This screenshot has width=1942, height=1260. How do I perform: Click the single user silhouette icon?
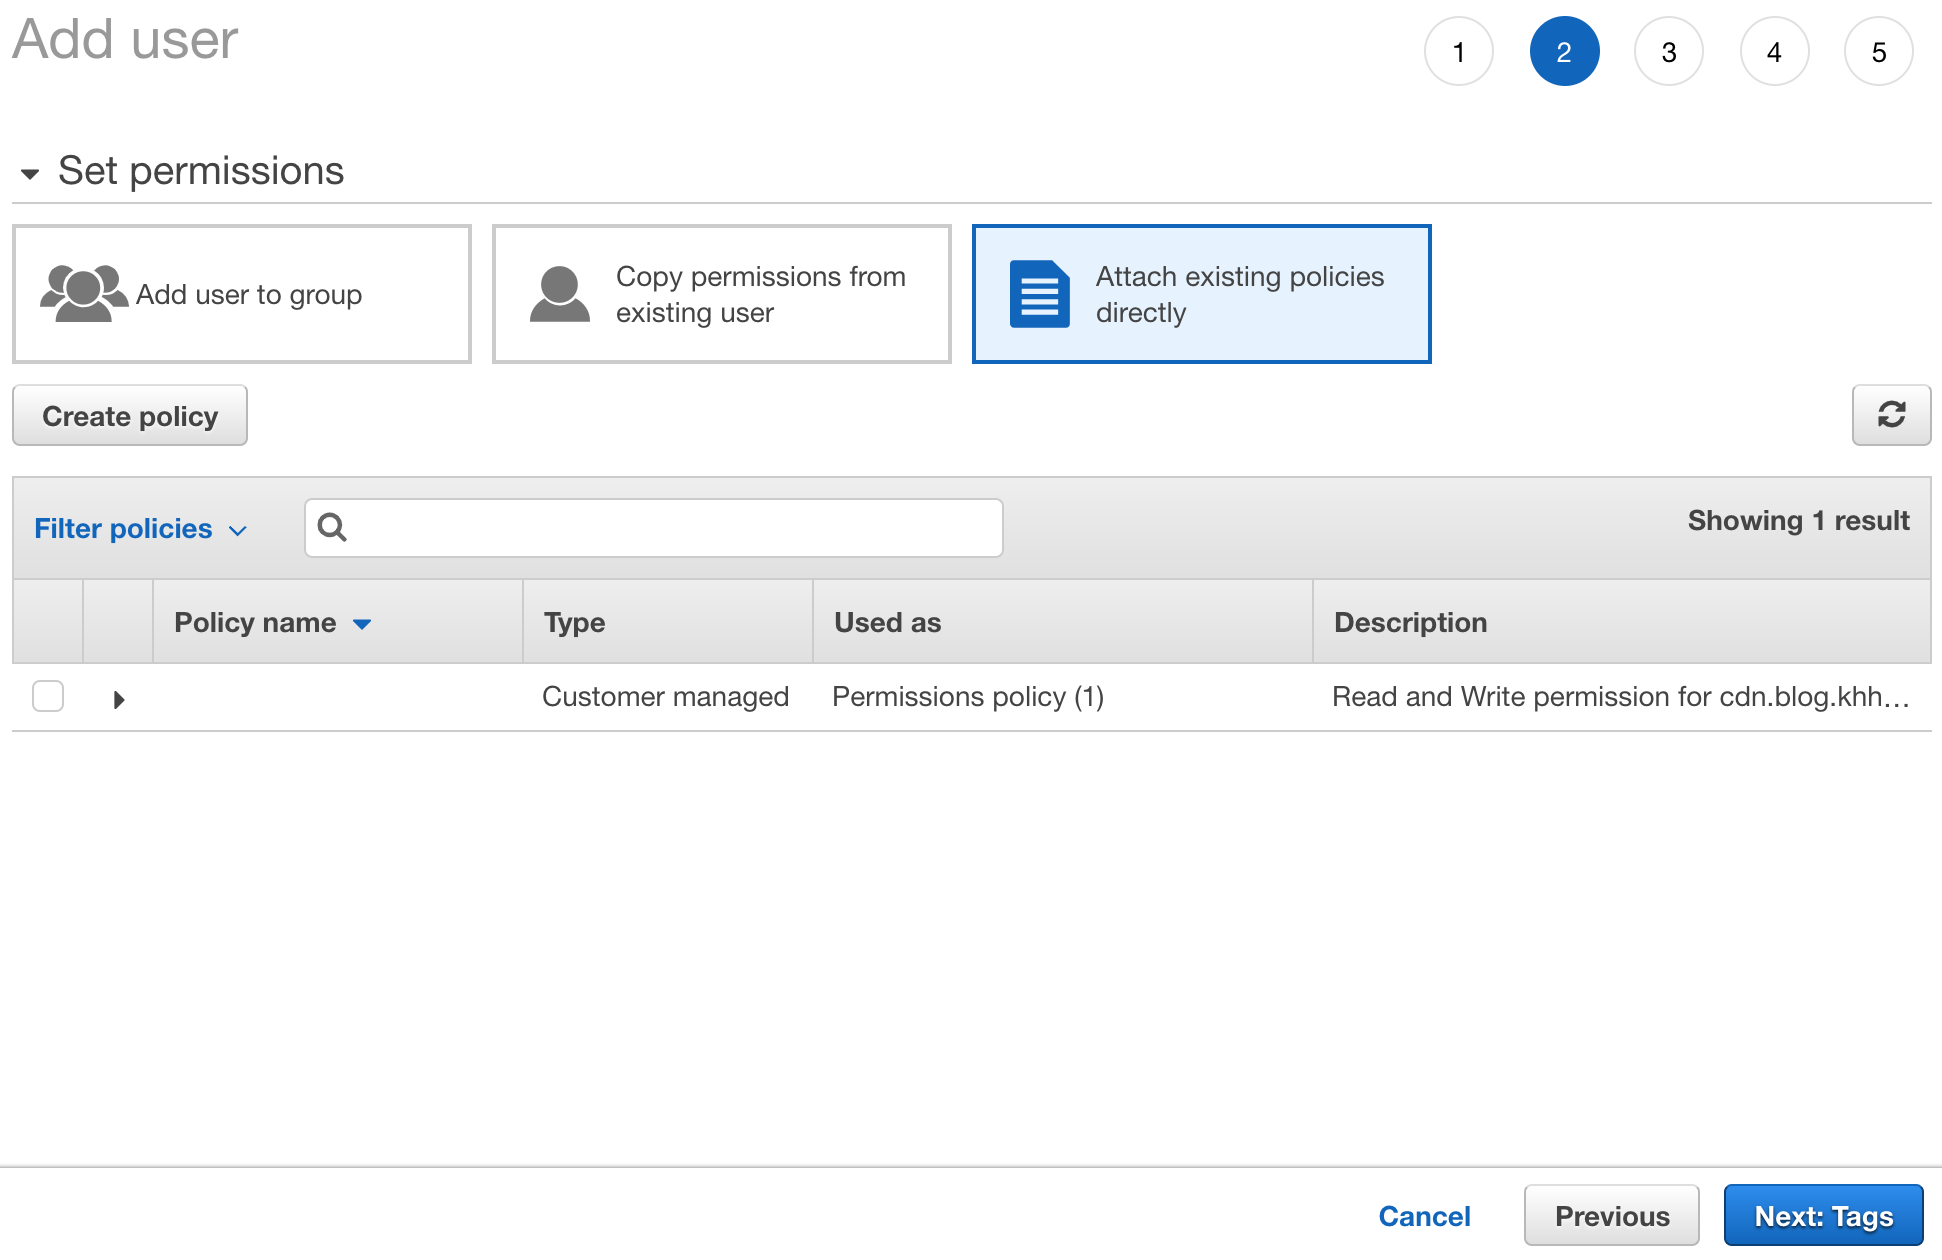tap(559, 294)
